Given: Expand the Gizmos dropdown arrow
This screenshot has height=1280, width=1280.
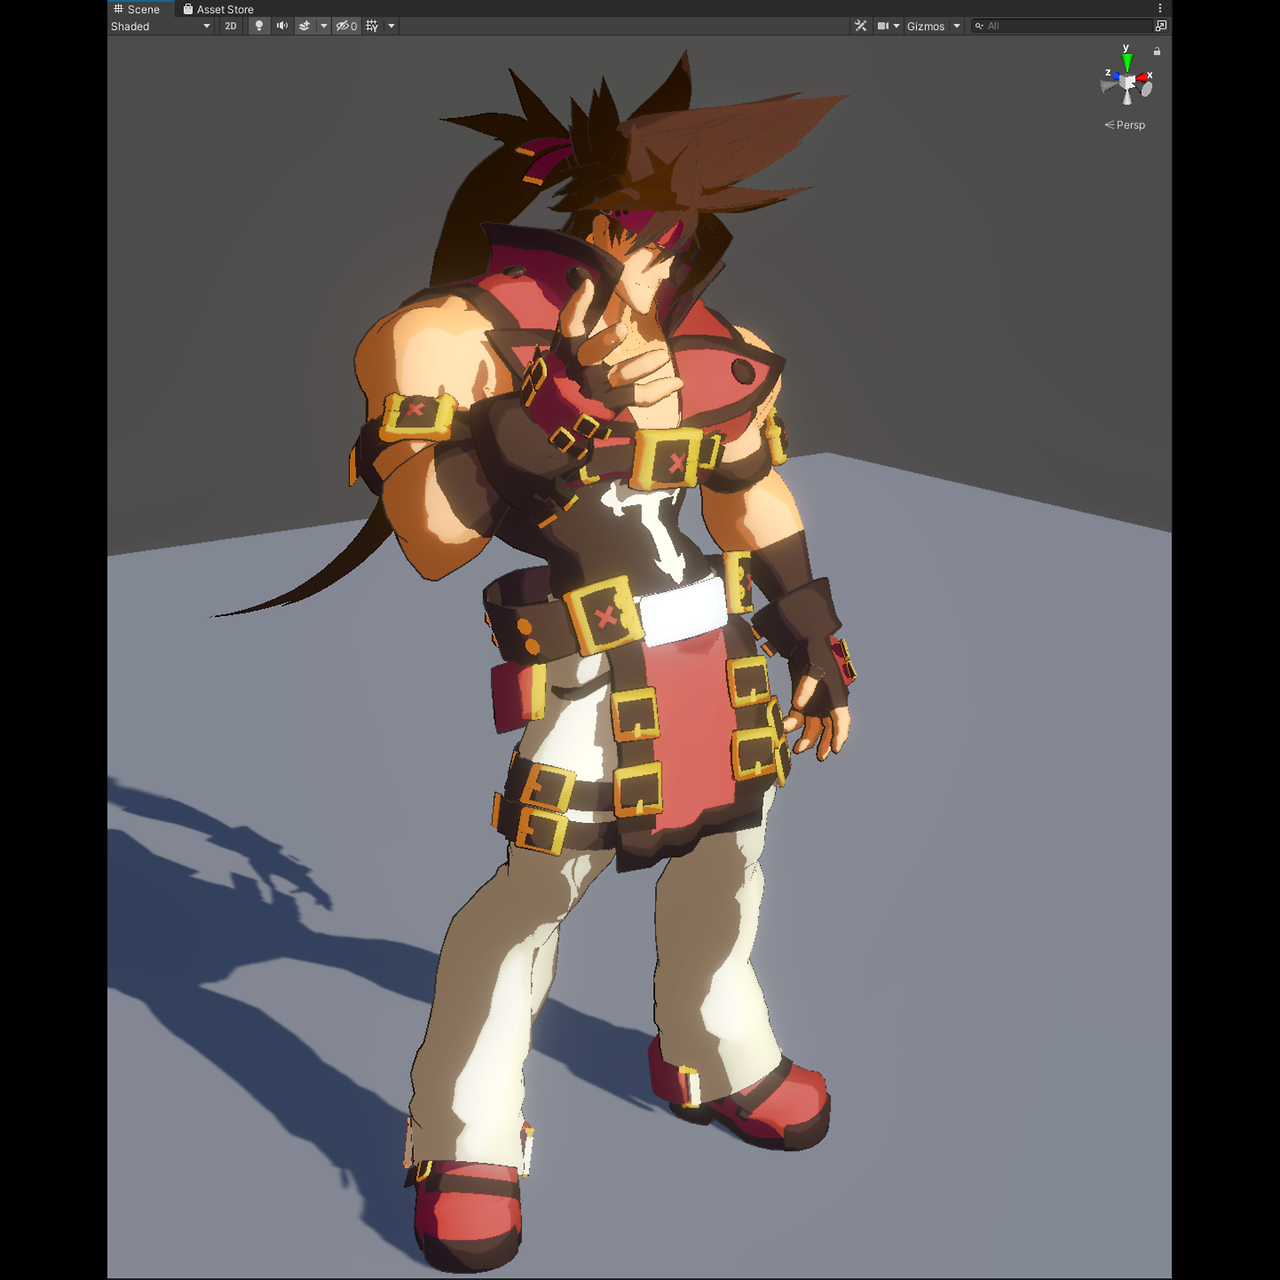Looking at the screenshot, I should pyautogui.click(x=957, y=26).
